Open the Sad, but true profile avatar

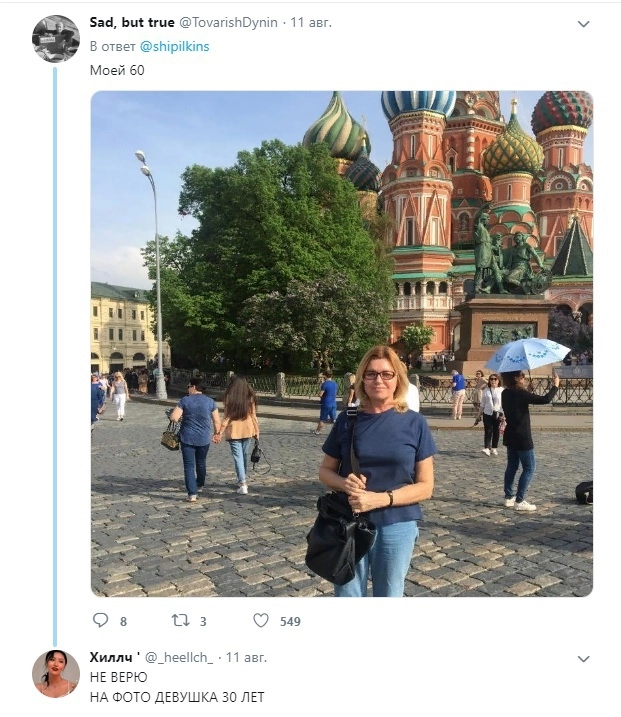[x=56, y=39]
